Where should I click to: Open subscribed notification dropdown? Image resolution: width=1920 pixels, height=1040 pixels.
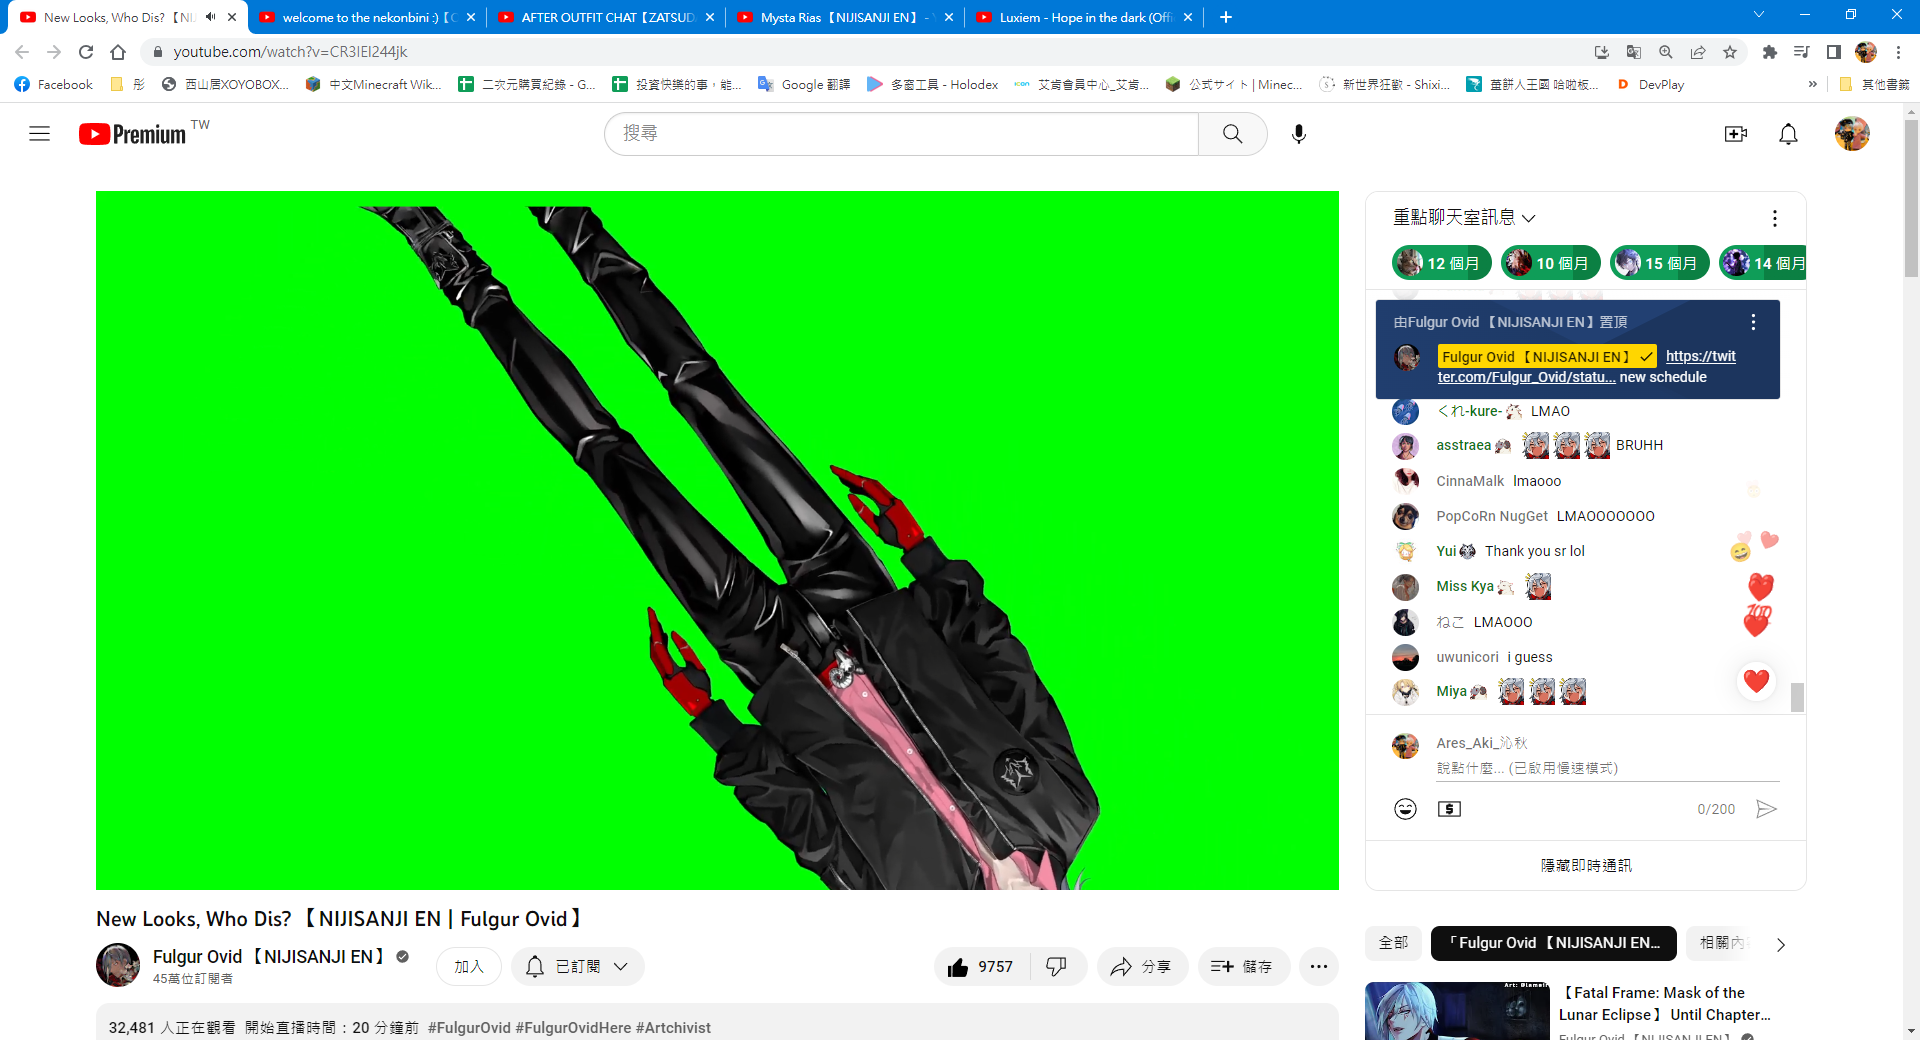pyautogui.click(x=578, y=967)
